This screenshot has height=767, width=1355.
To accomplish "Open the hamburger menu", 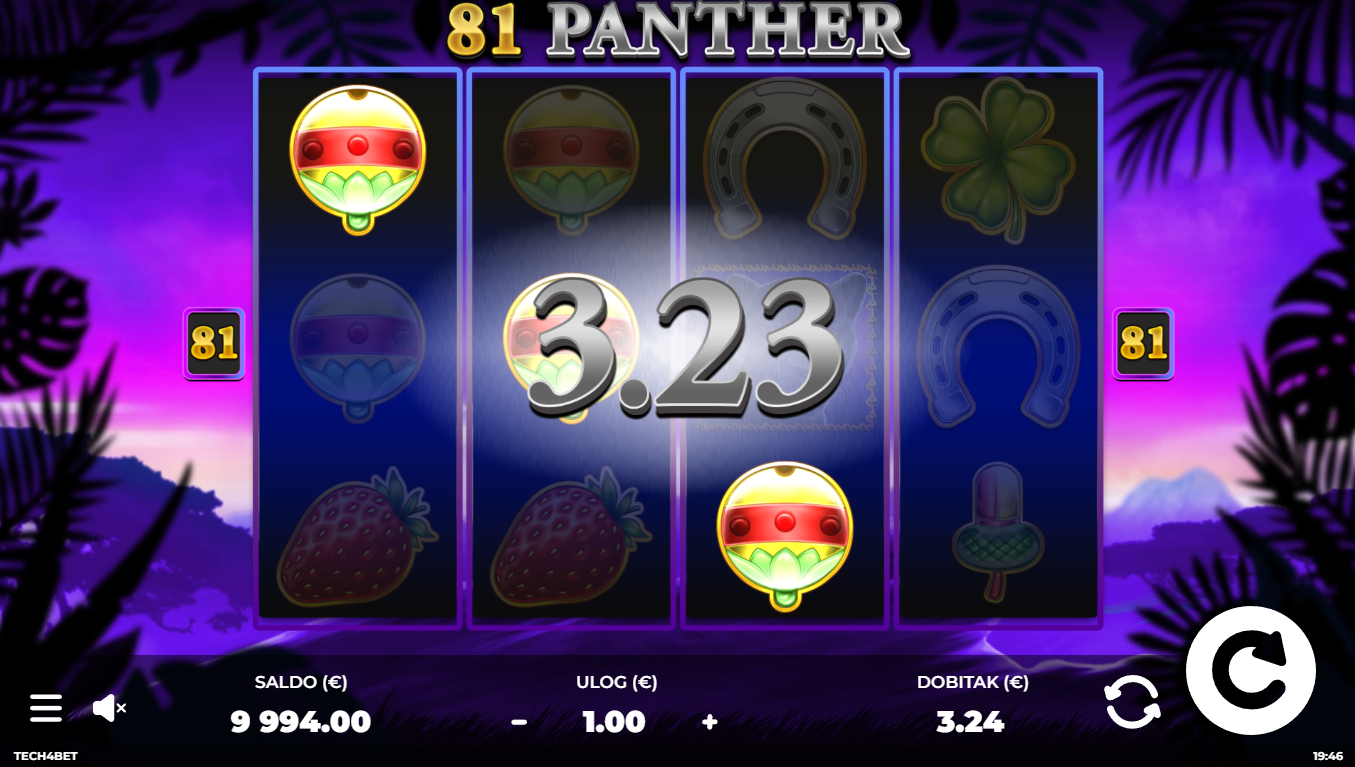I will (x=46, y=708).
